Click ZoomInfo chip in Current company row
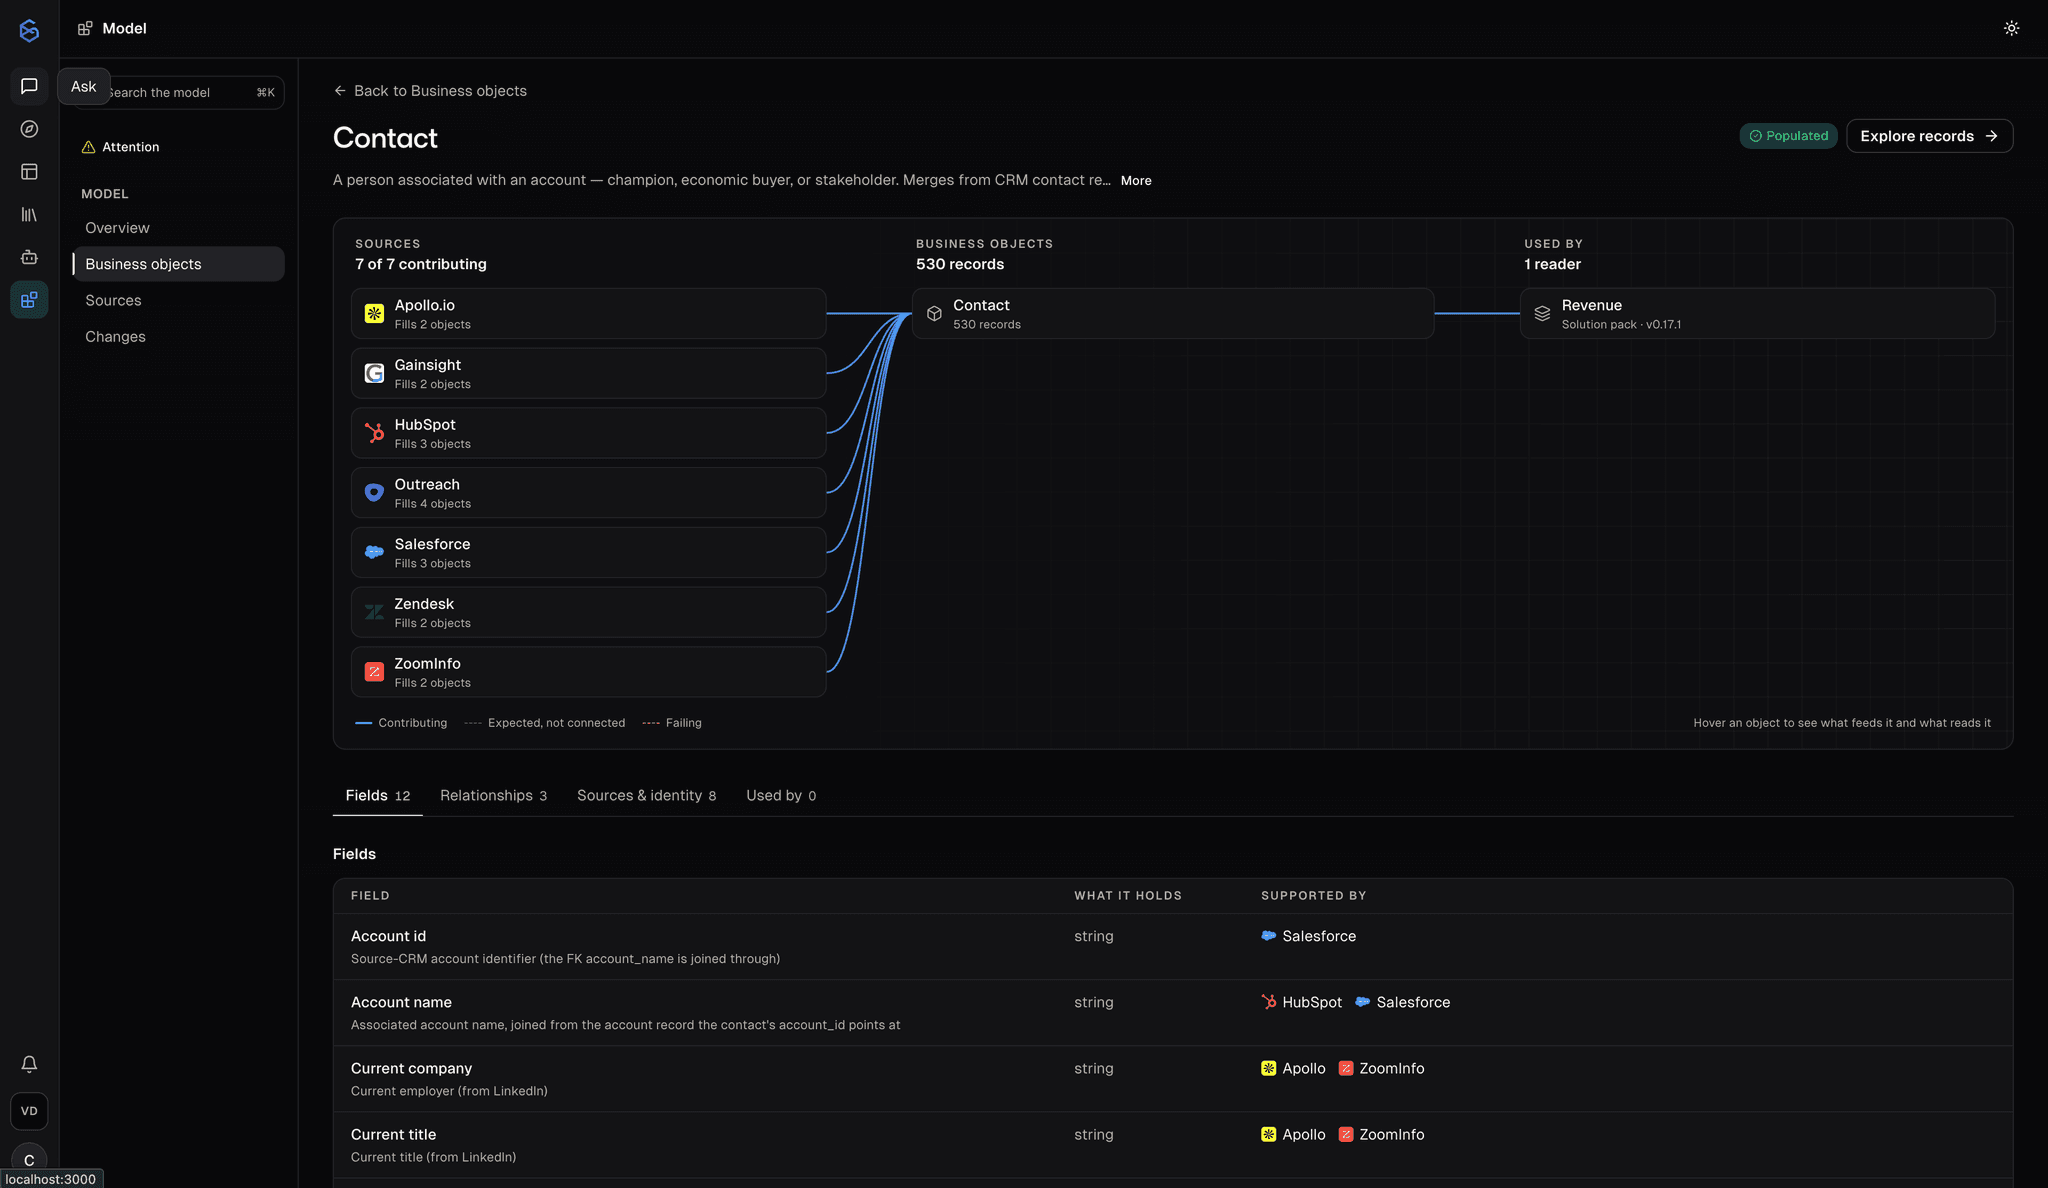Viewport: 2048px width, 1188px height. (x=1381, y=1069)
